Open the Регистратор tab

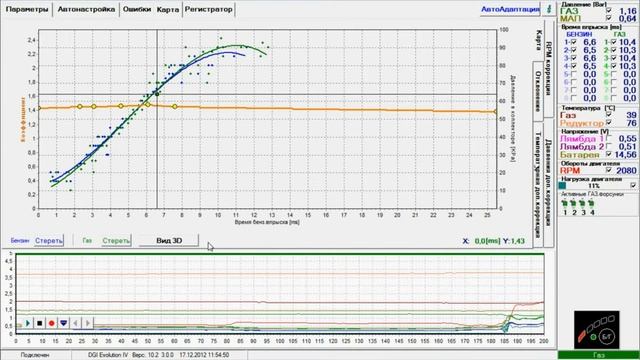pyautogui.click(x=208, y=9)
